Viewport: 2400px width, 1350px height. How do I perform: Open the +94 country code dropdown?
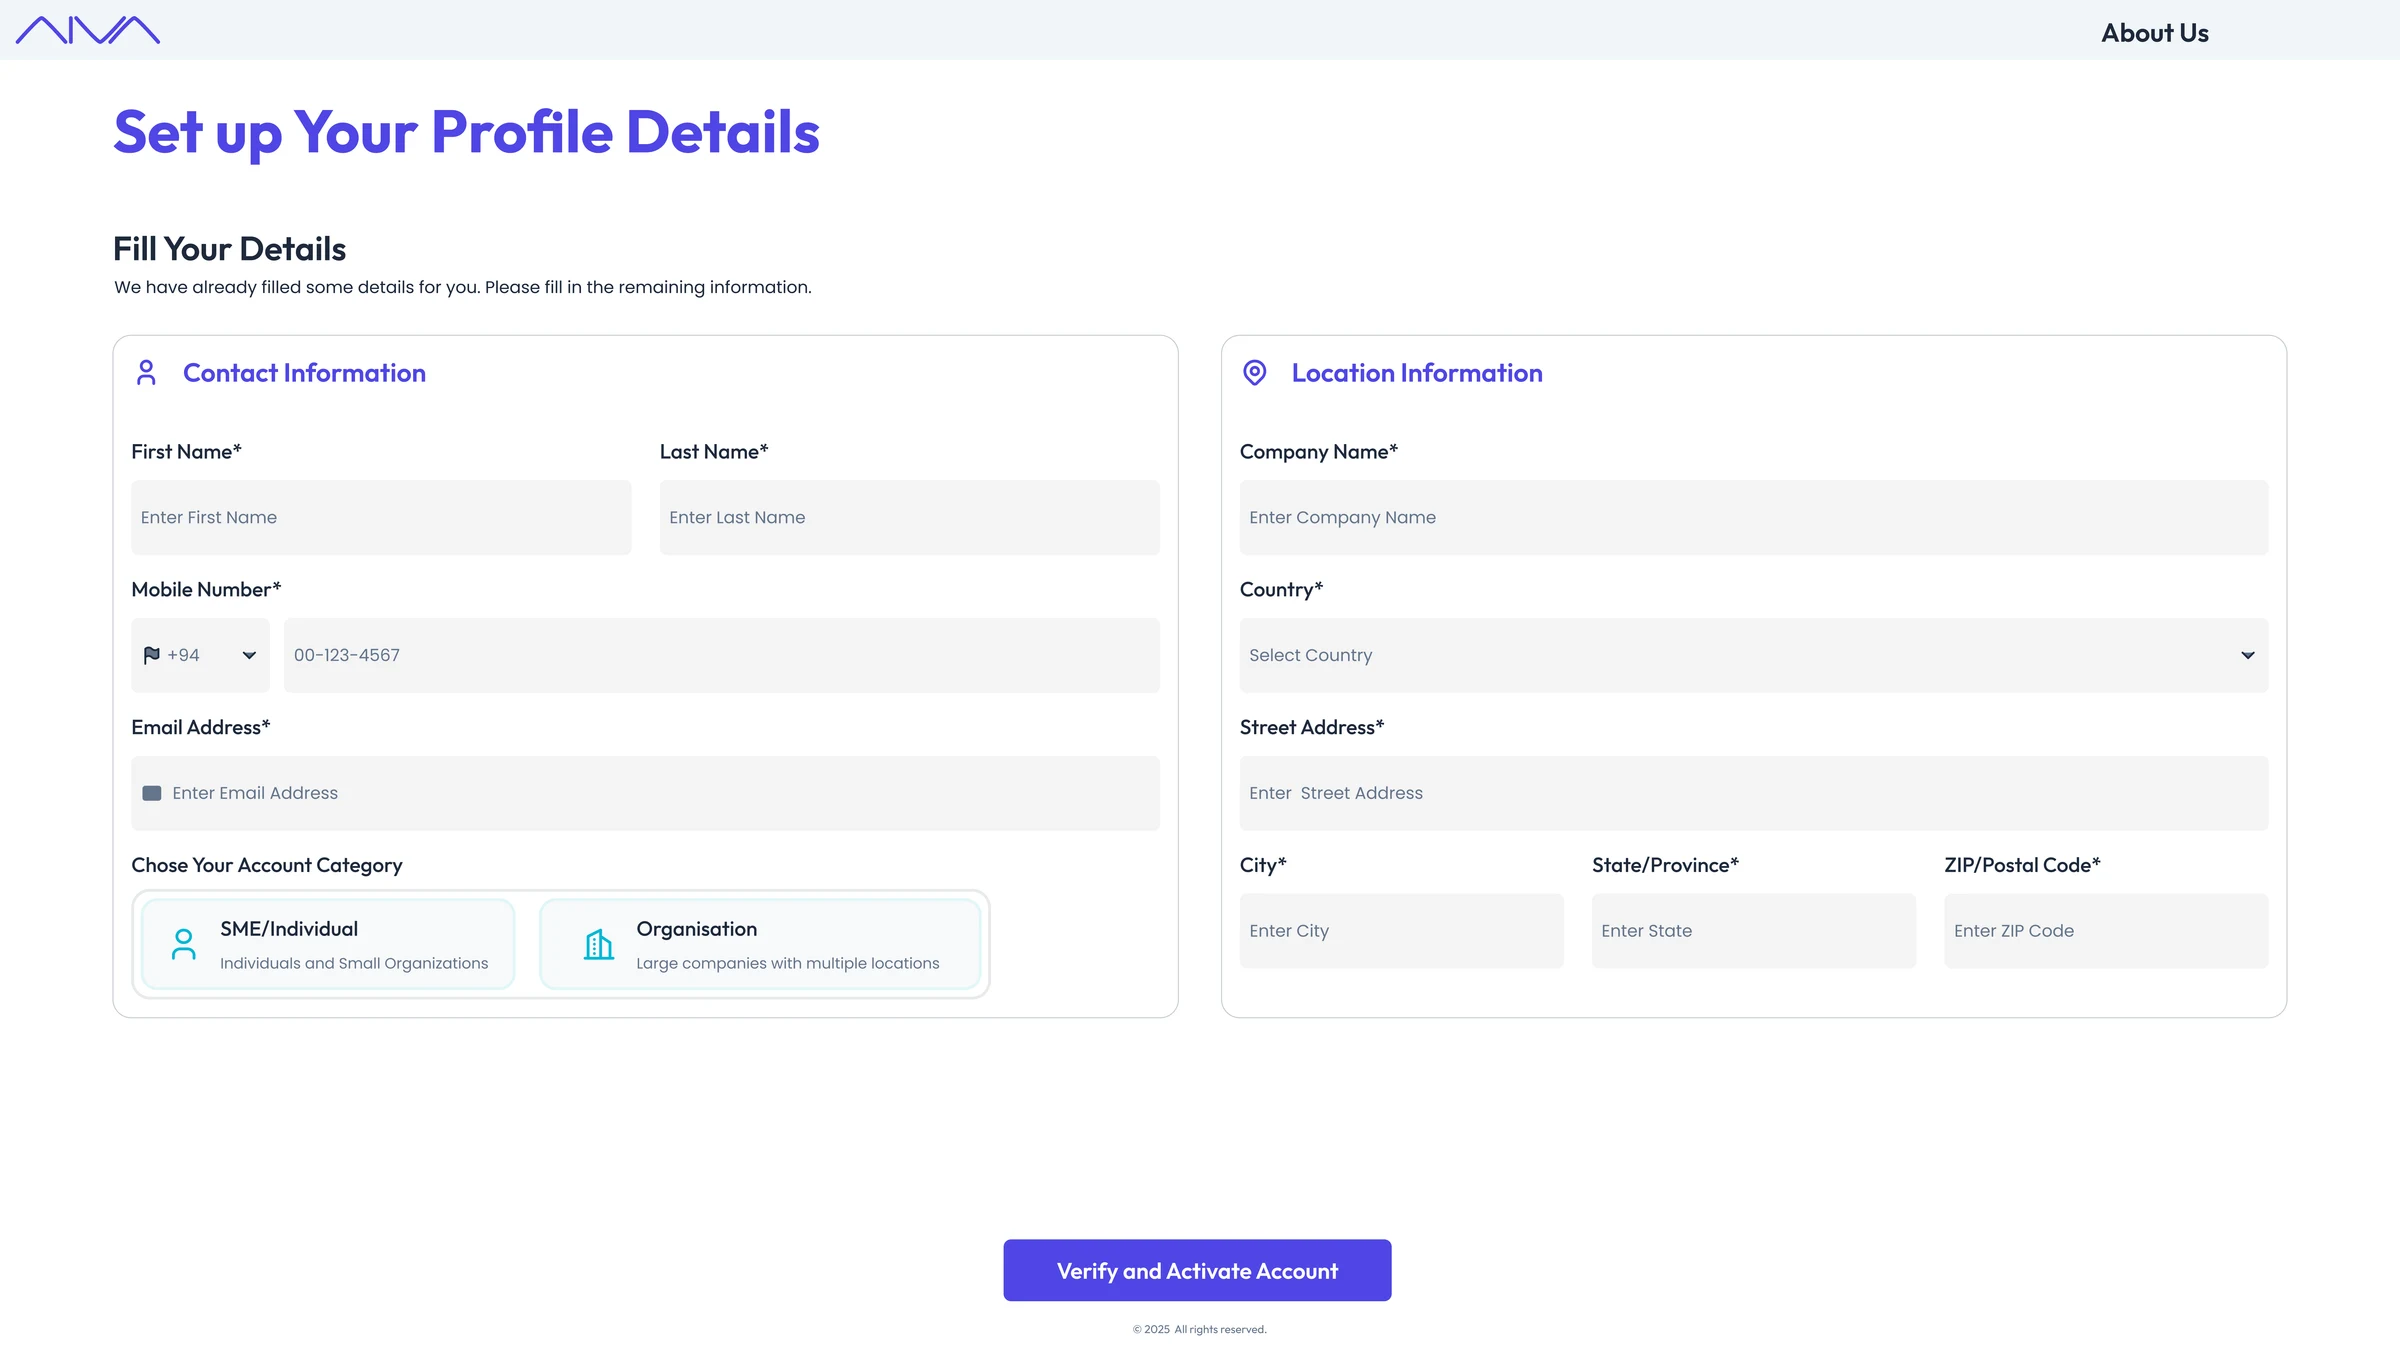(200, 655)
